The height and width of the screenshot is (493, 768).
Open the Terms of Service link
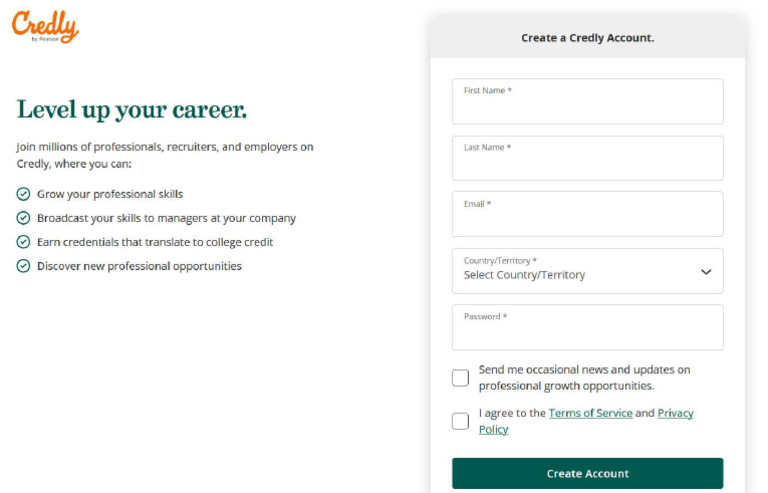click(x=590, y=413)
